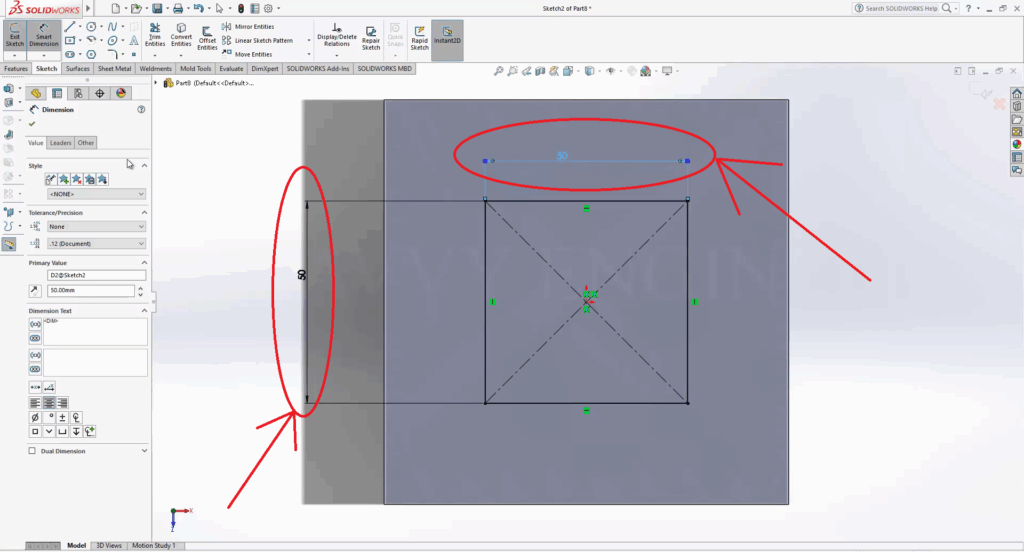Image resolution: width=1024 pixels, height=552 pixels.
Task: Enable the Dual Dimension checkbox
Action: click(33, 451)
